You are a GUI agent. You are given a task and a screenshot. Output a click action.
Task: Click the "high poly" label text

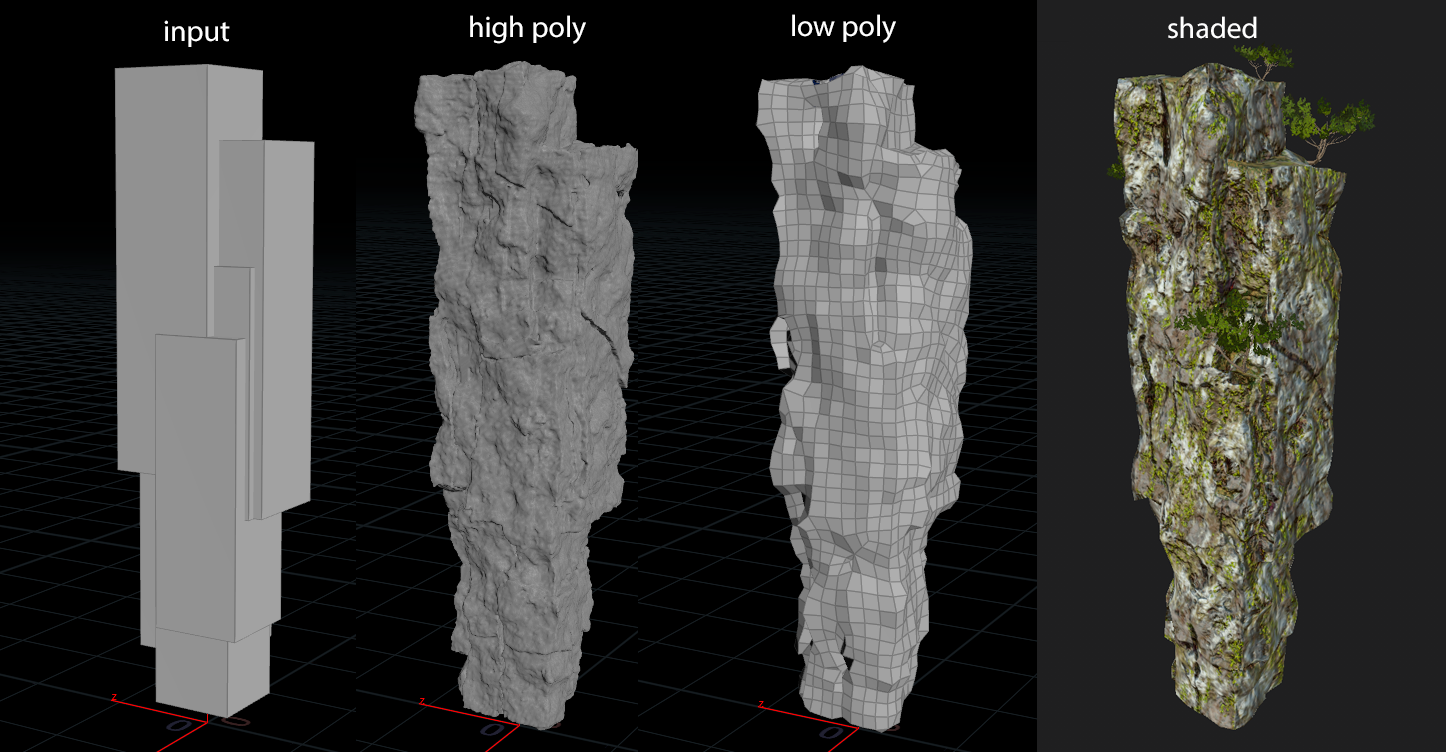(527, 28)
